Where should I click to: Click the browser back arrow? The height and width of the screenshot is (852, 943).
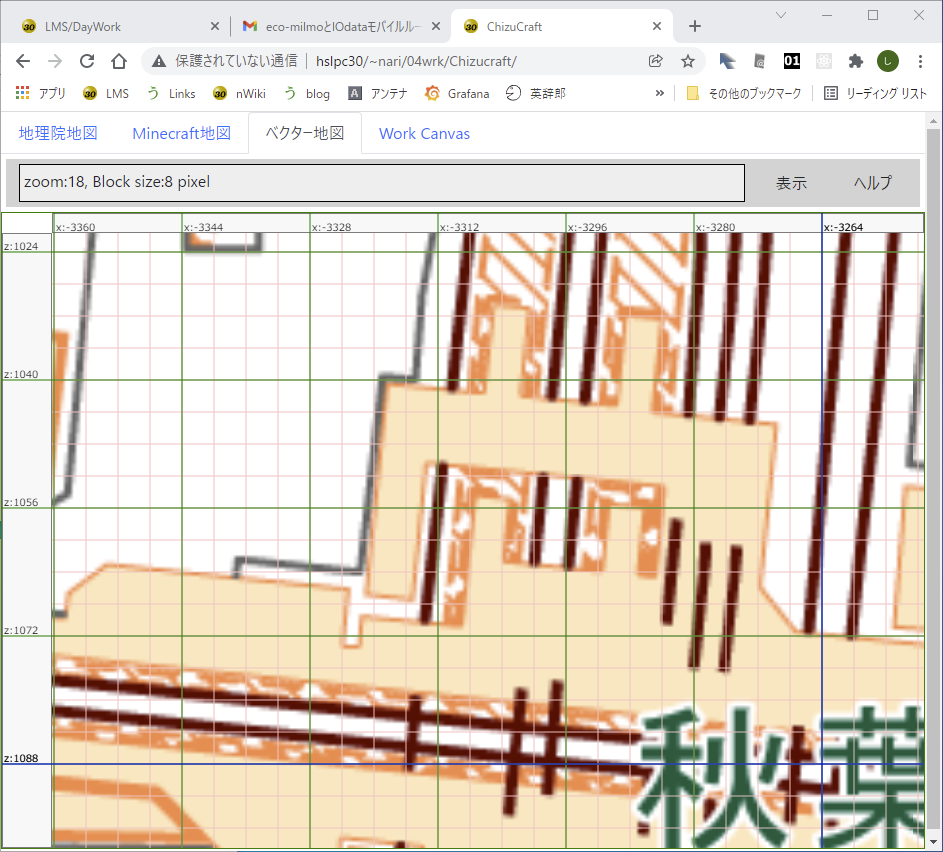click(23, 61)
